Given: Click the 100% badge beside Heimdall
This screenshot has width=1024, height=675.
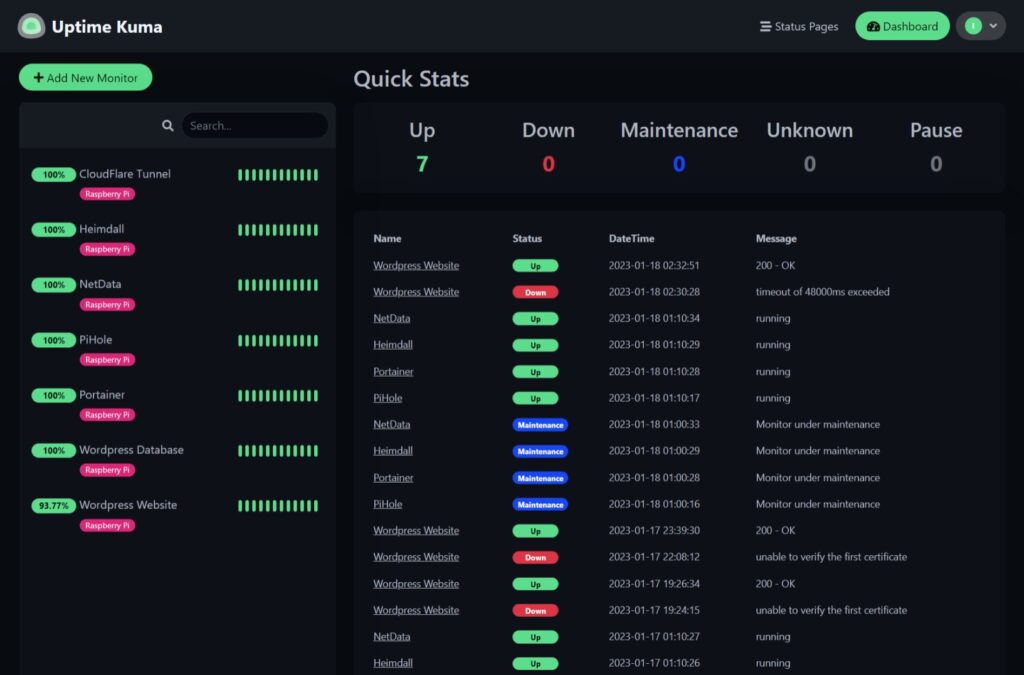Looking at the screenshot, I should (53, 230).
